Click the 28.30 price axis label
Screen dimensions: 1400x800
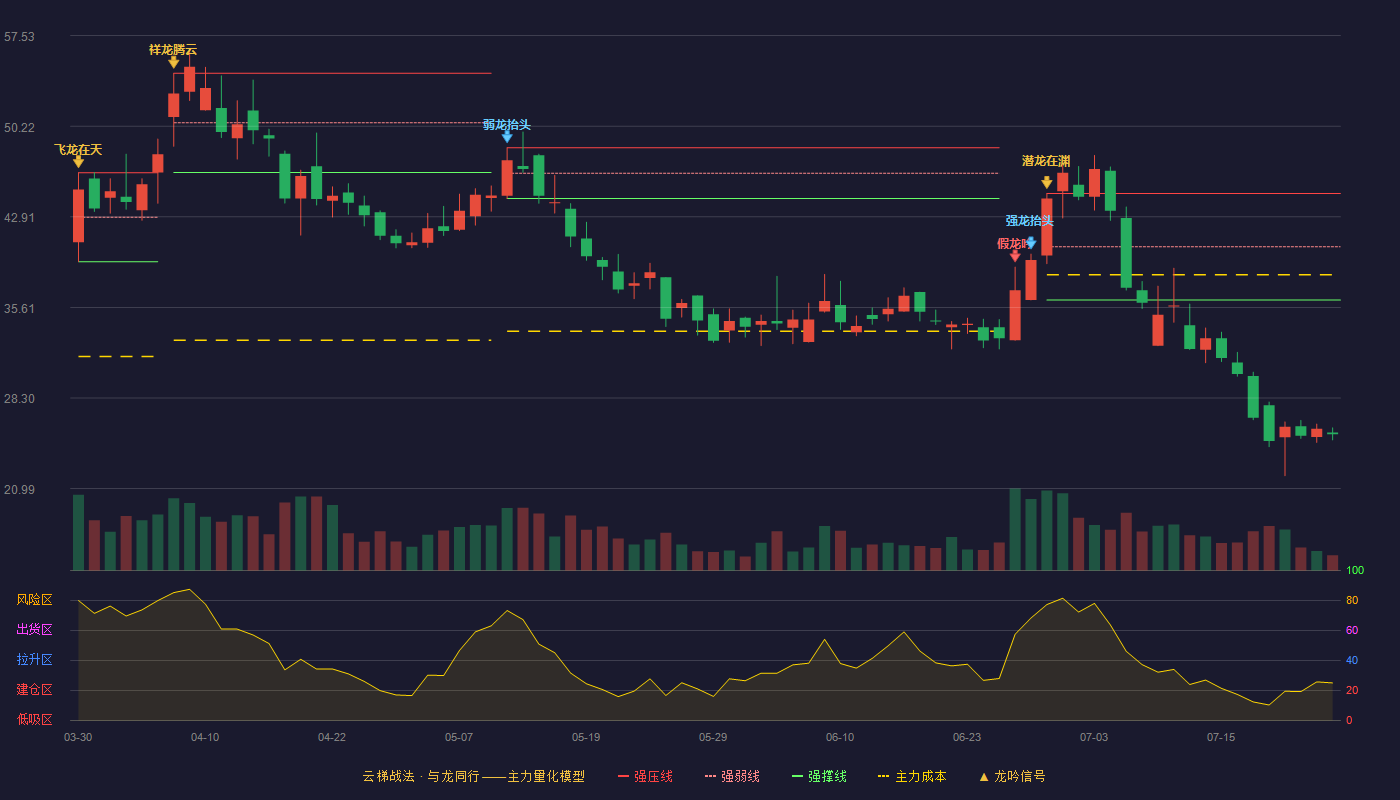pos(19,399)
